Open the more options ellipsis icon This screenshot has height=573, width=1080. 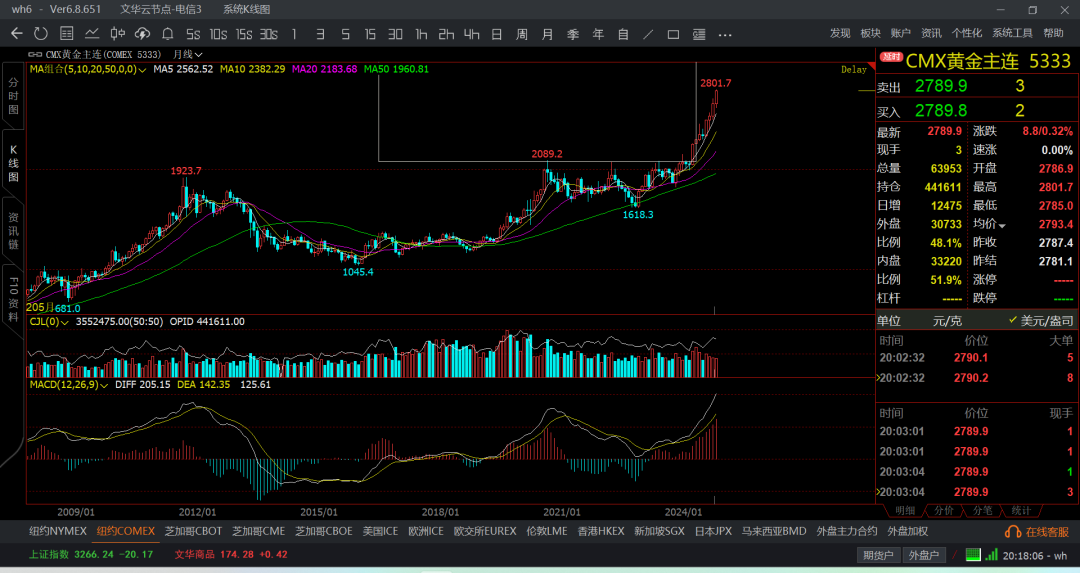pyautogui.click(x=725, y=34)
